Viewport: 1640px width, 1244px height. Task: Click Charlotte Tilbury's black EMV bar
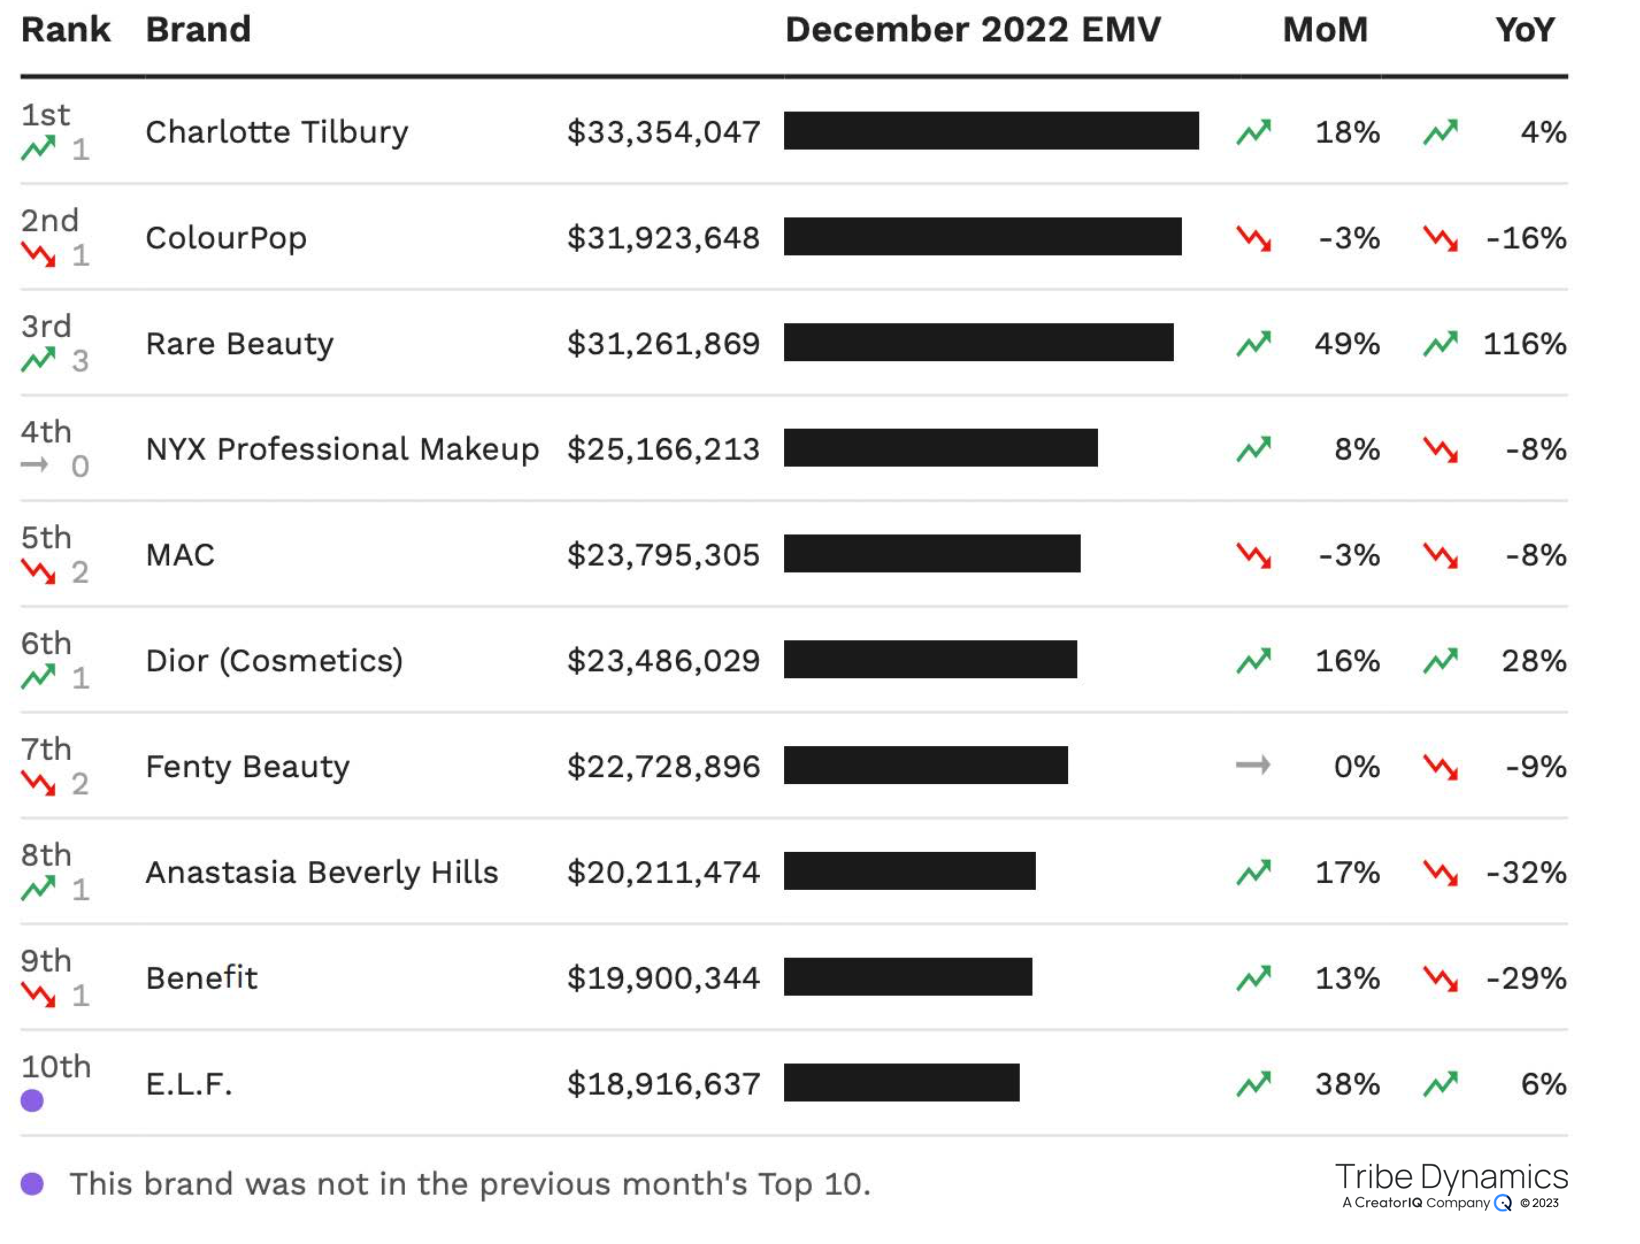click(991, 131)
